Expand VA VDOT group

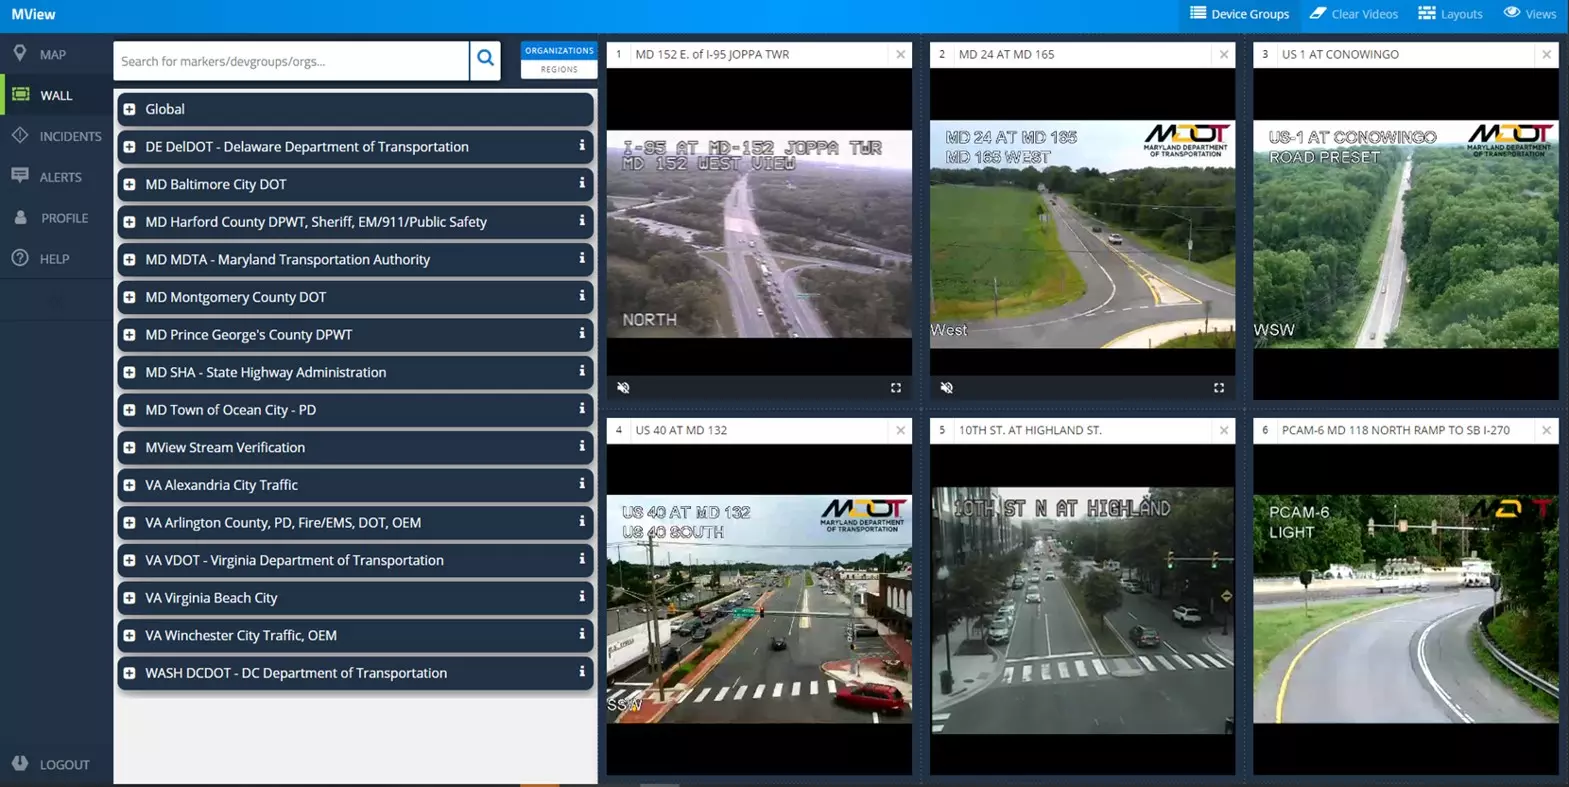point(129,560)
